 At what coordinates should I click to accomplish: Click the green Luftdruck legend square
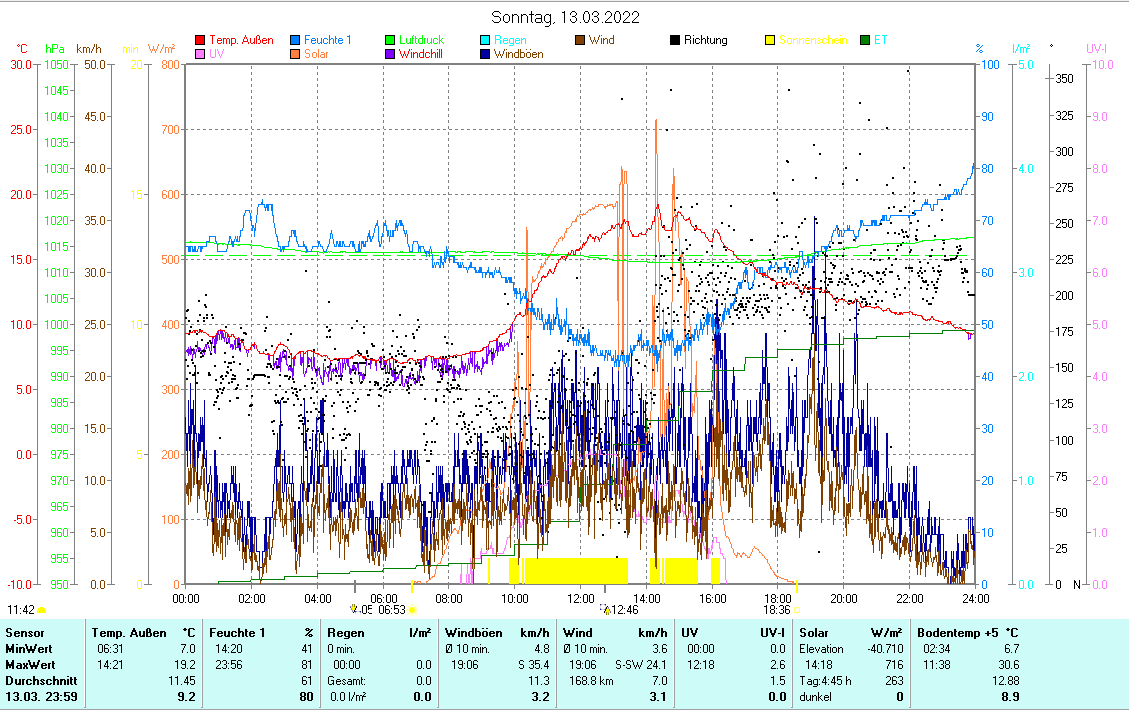[x=391, y=40]
